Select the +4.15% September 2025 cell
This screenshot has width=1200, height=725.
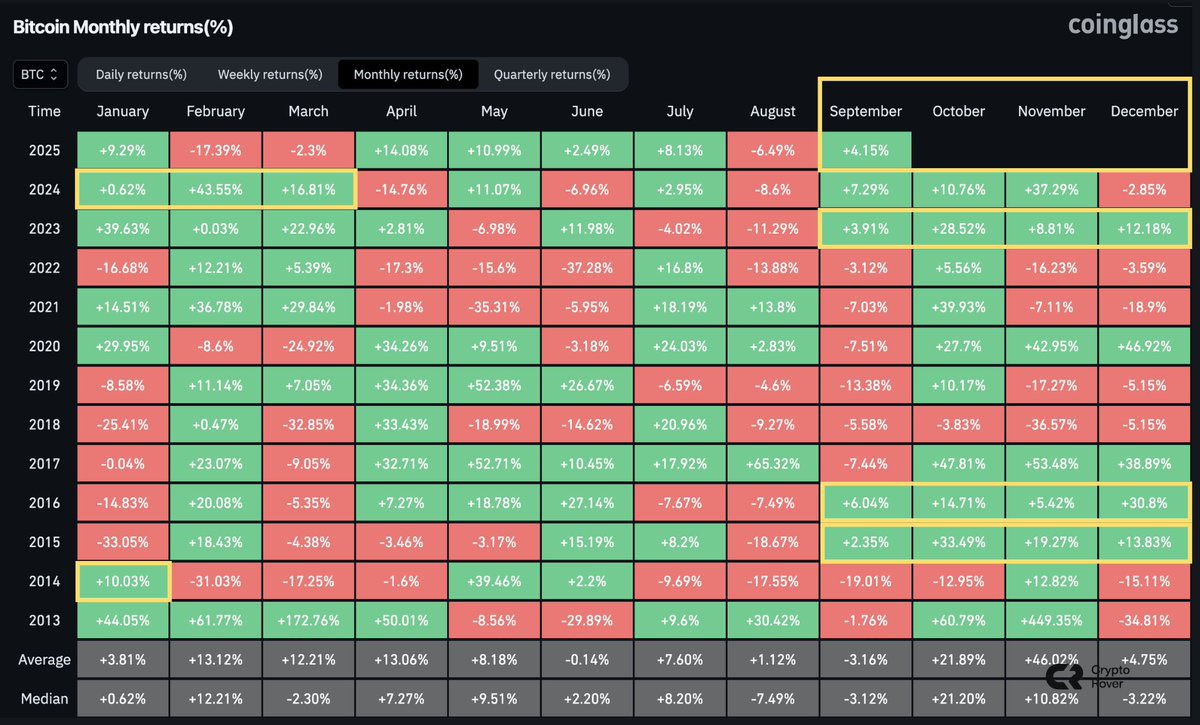pos(865,150)
